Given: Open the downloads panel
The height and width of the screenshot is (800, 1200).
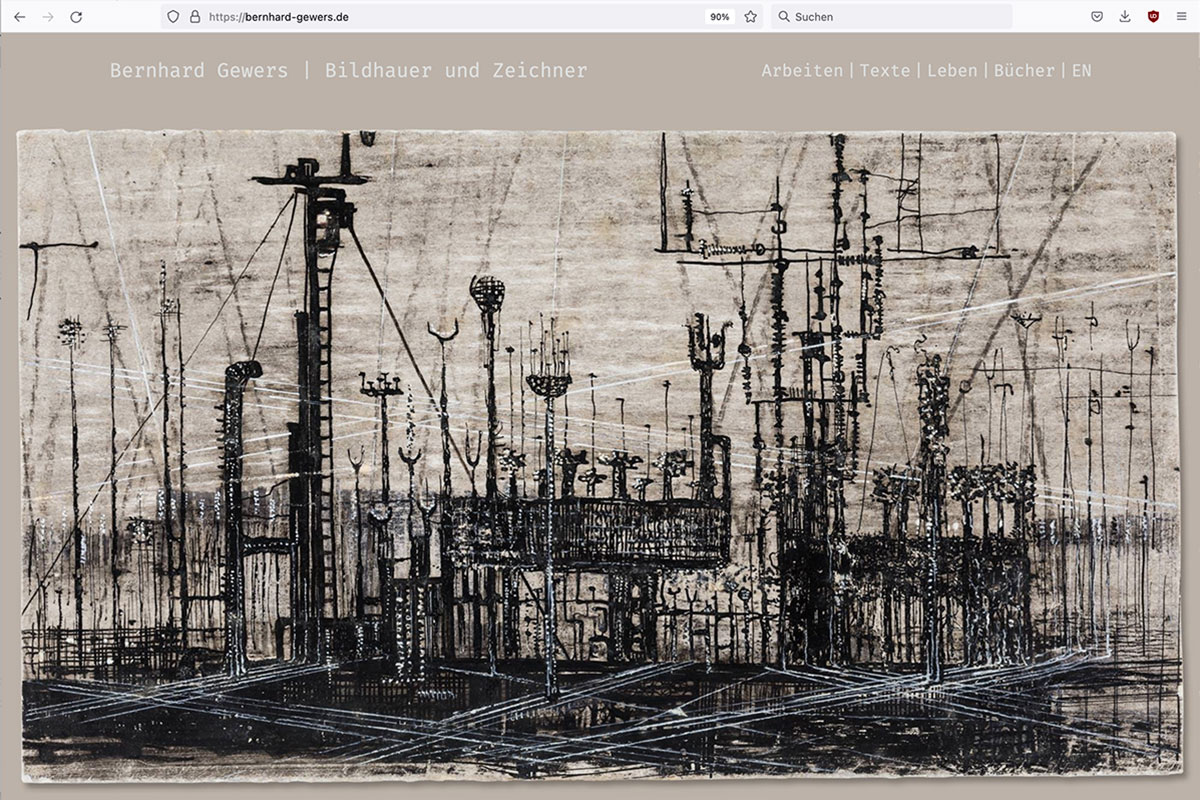Looking at the screenshot, I should tap(1125, 17).
